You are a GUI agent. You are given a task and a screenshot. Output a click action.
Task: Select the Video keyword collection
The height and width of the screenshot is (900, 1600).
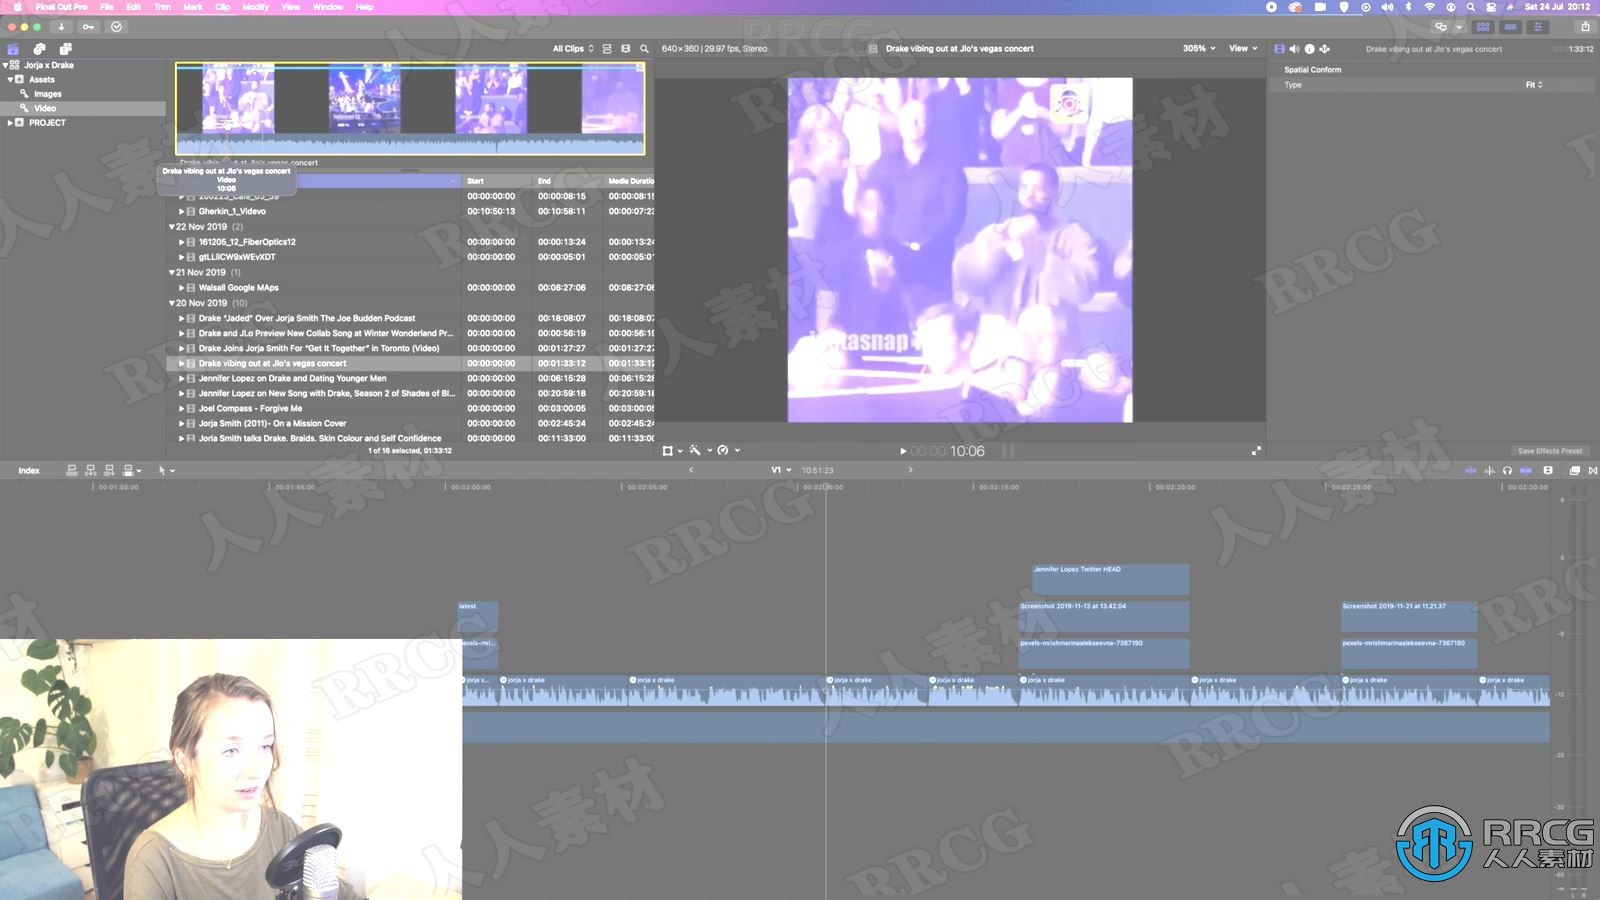(x=45, y=108)
